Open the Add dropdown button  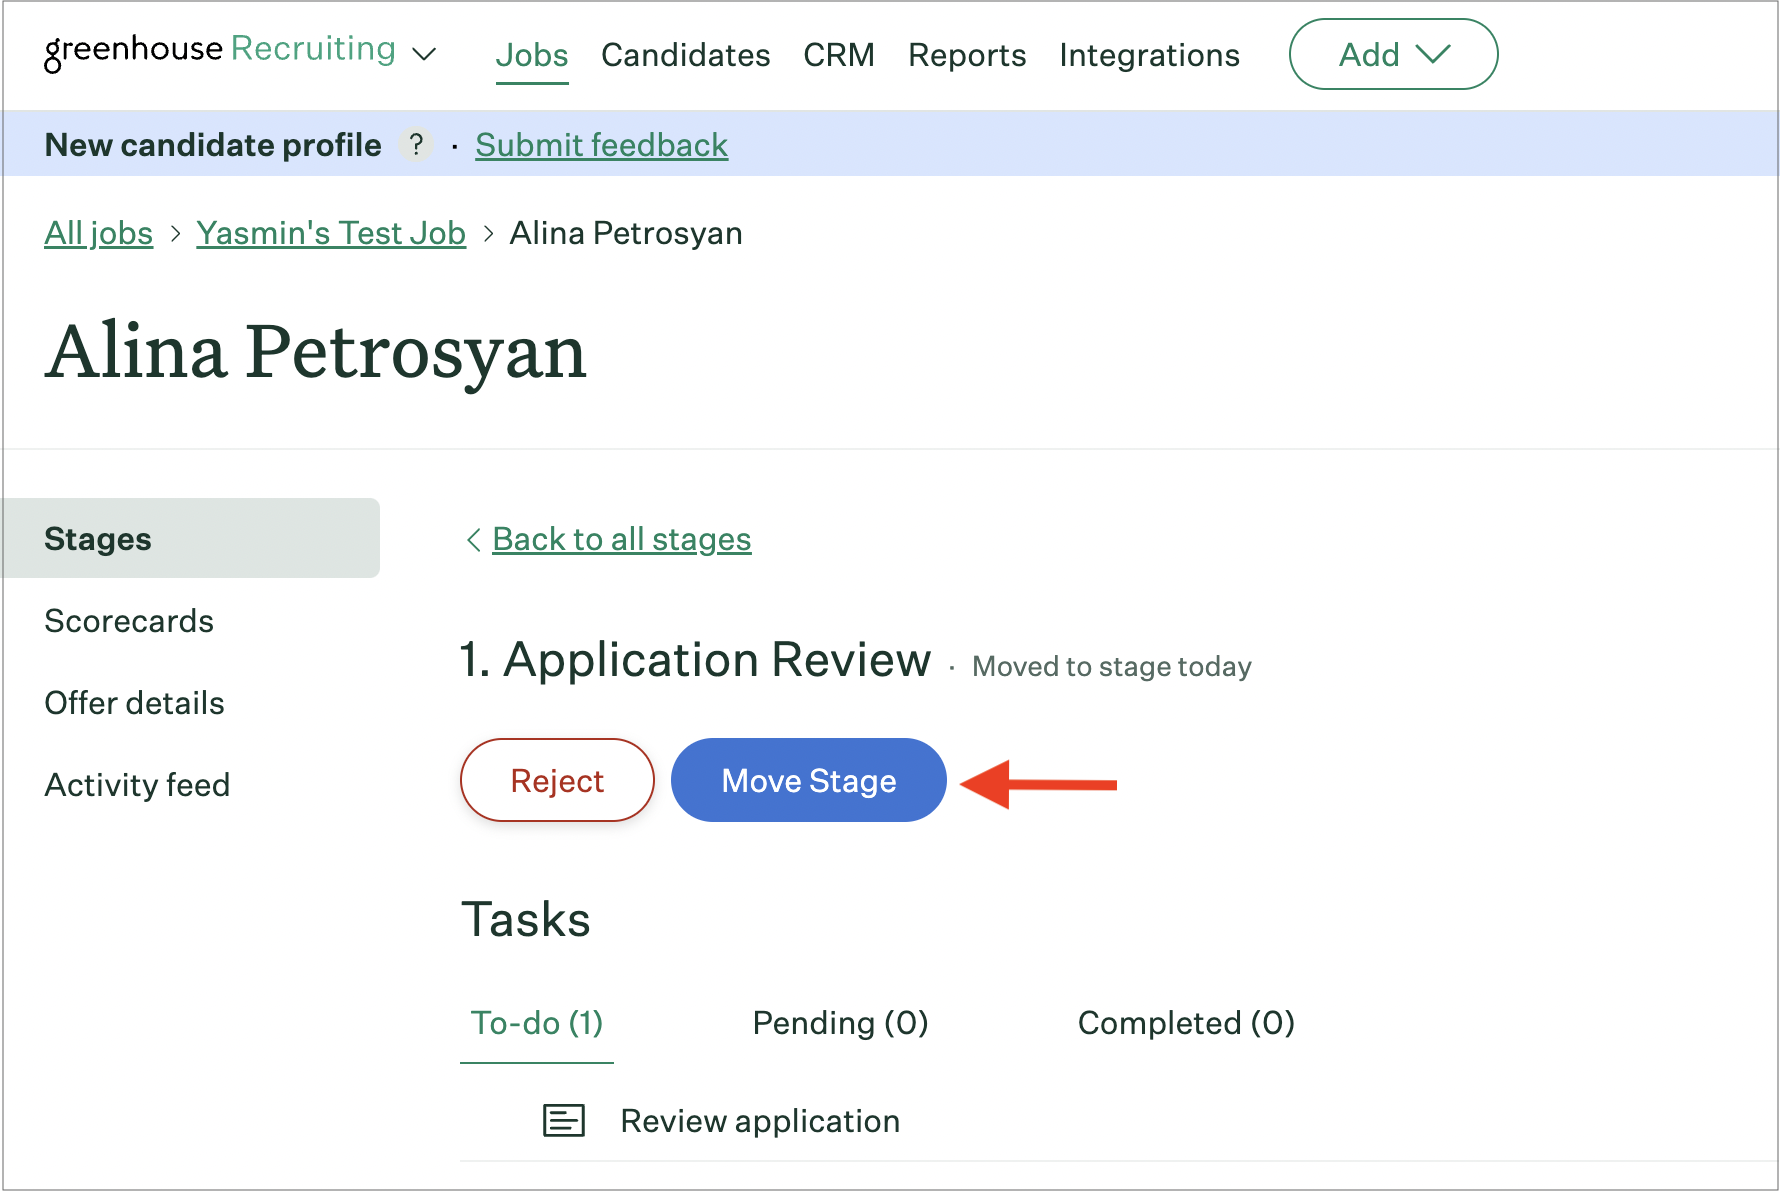[x=1393, y=54]
